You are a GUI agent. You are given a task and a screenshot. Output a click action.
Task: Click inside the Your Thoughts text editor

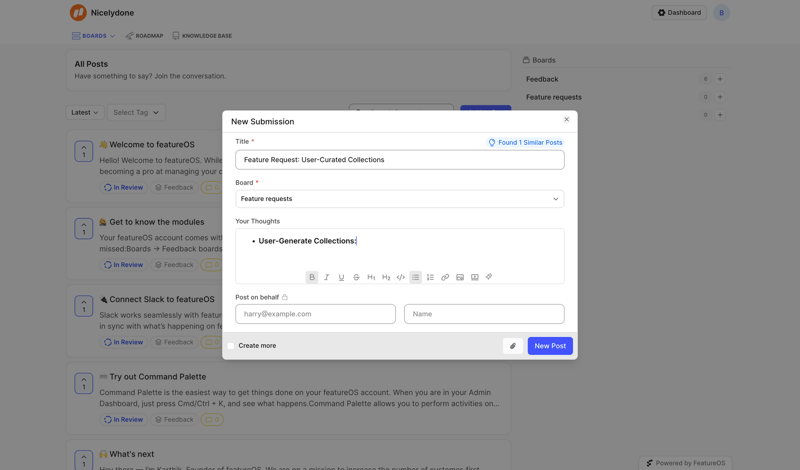point(399,250)
